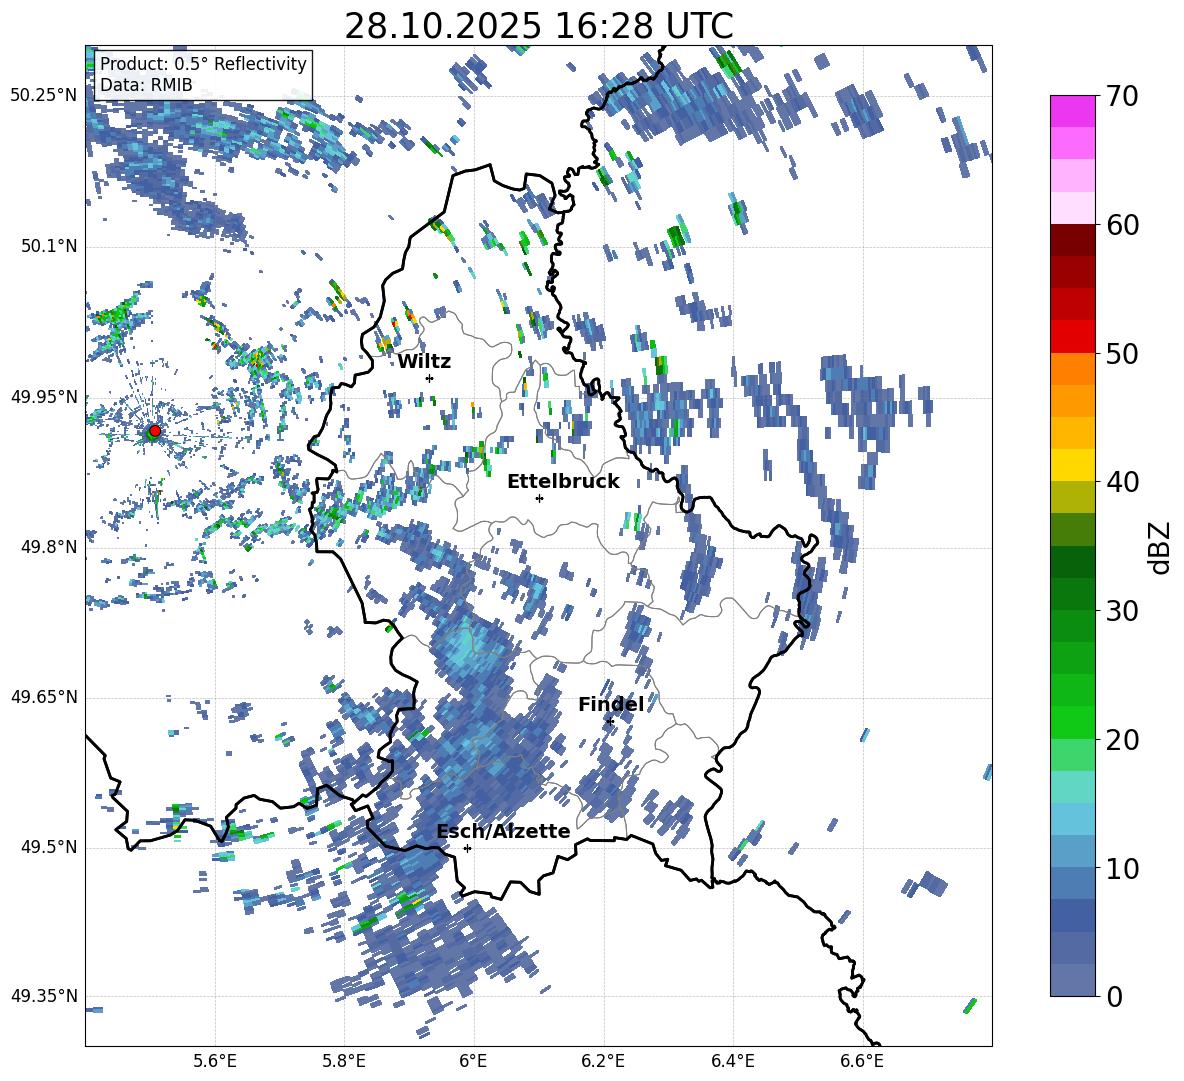This screenshot has height=1081, width=1184.
Task: Click the yellow colorbar swatch just above 40
Action: 1073,465
